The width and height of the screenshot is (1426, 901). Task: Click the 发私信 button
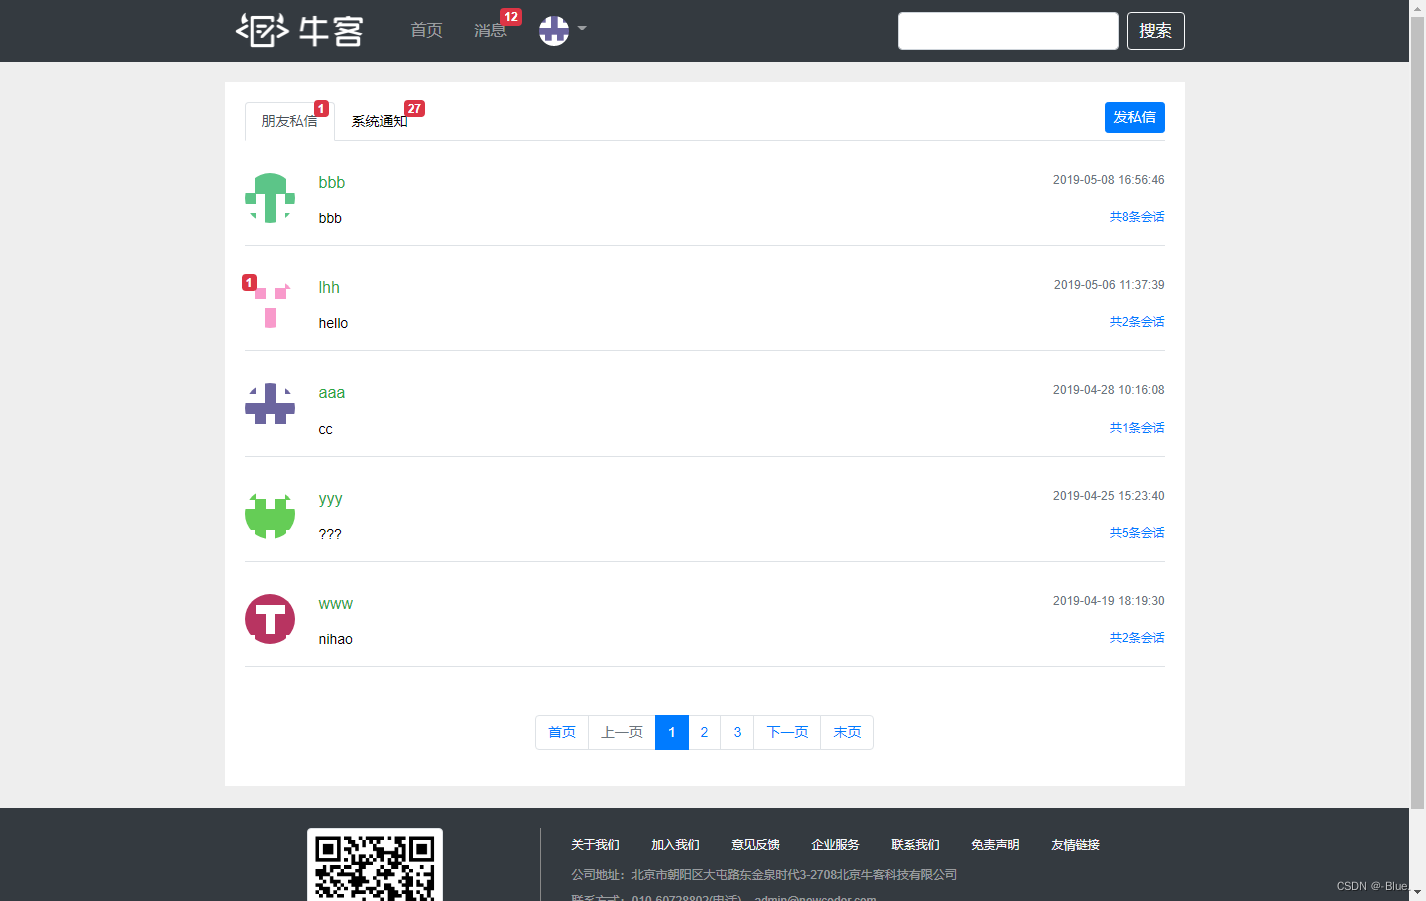1134,117
